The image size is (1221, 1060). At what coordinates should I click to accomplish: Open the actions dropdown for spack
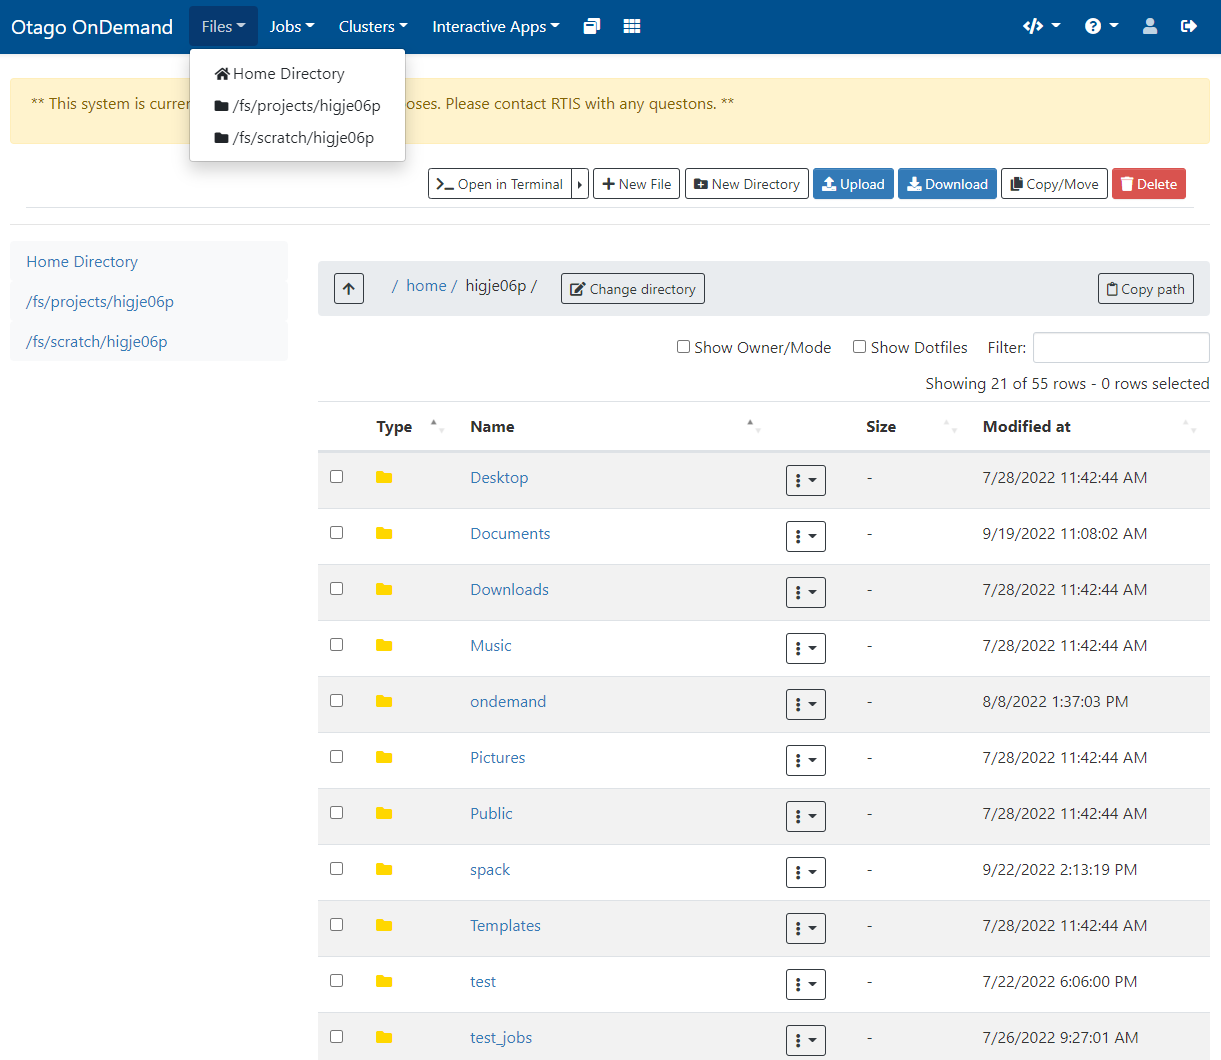805,872
